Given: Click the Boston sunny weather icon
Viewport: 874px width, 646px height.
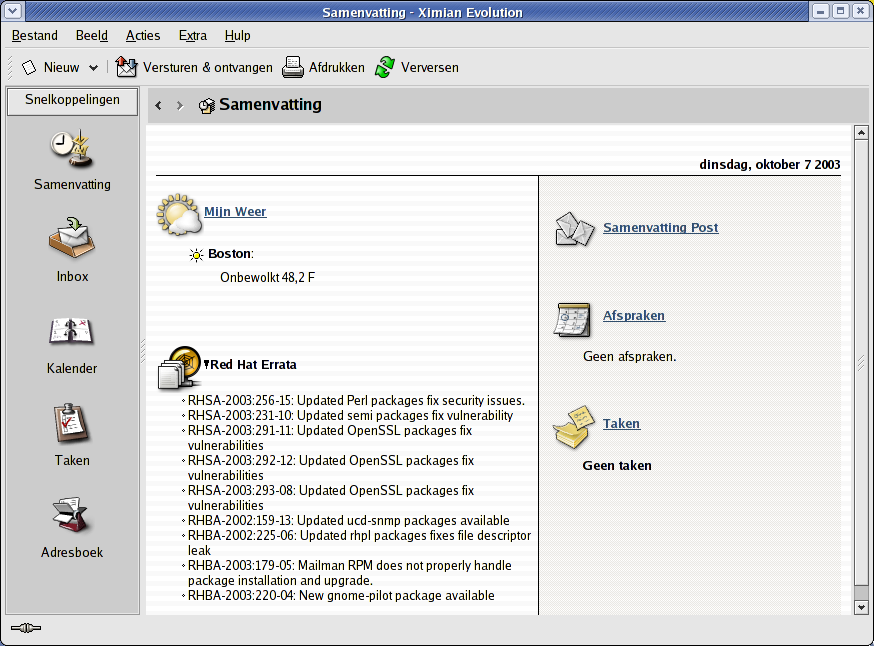Looking at the screenshot, I should [196, 255].
